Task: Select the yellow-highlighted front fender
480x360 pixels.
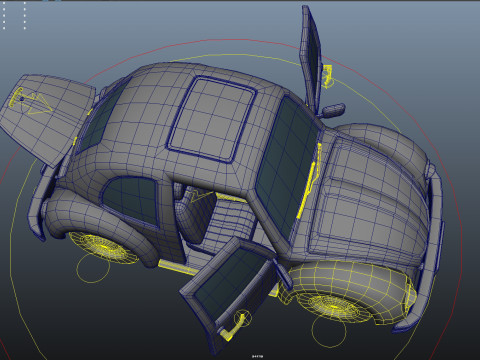Action: (x=347, y=293)
